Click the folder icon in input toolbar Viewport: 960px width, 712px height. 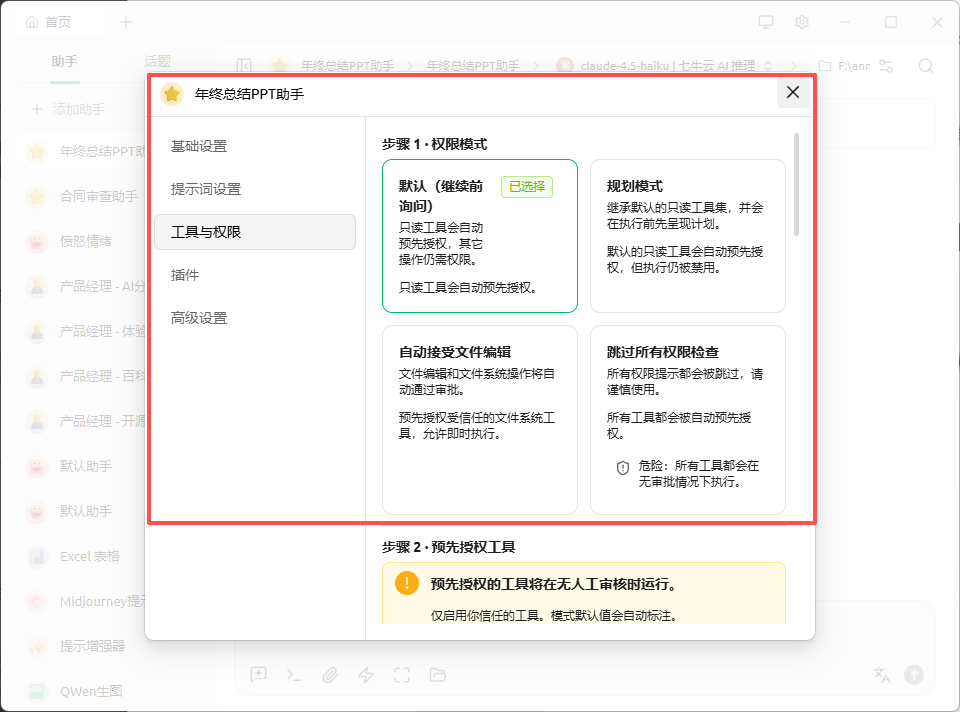[x=438, y=675]
